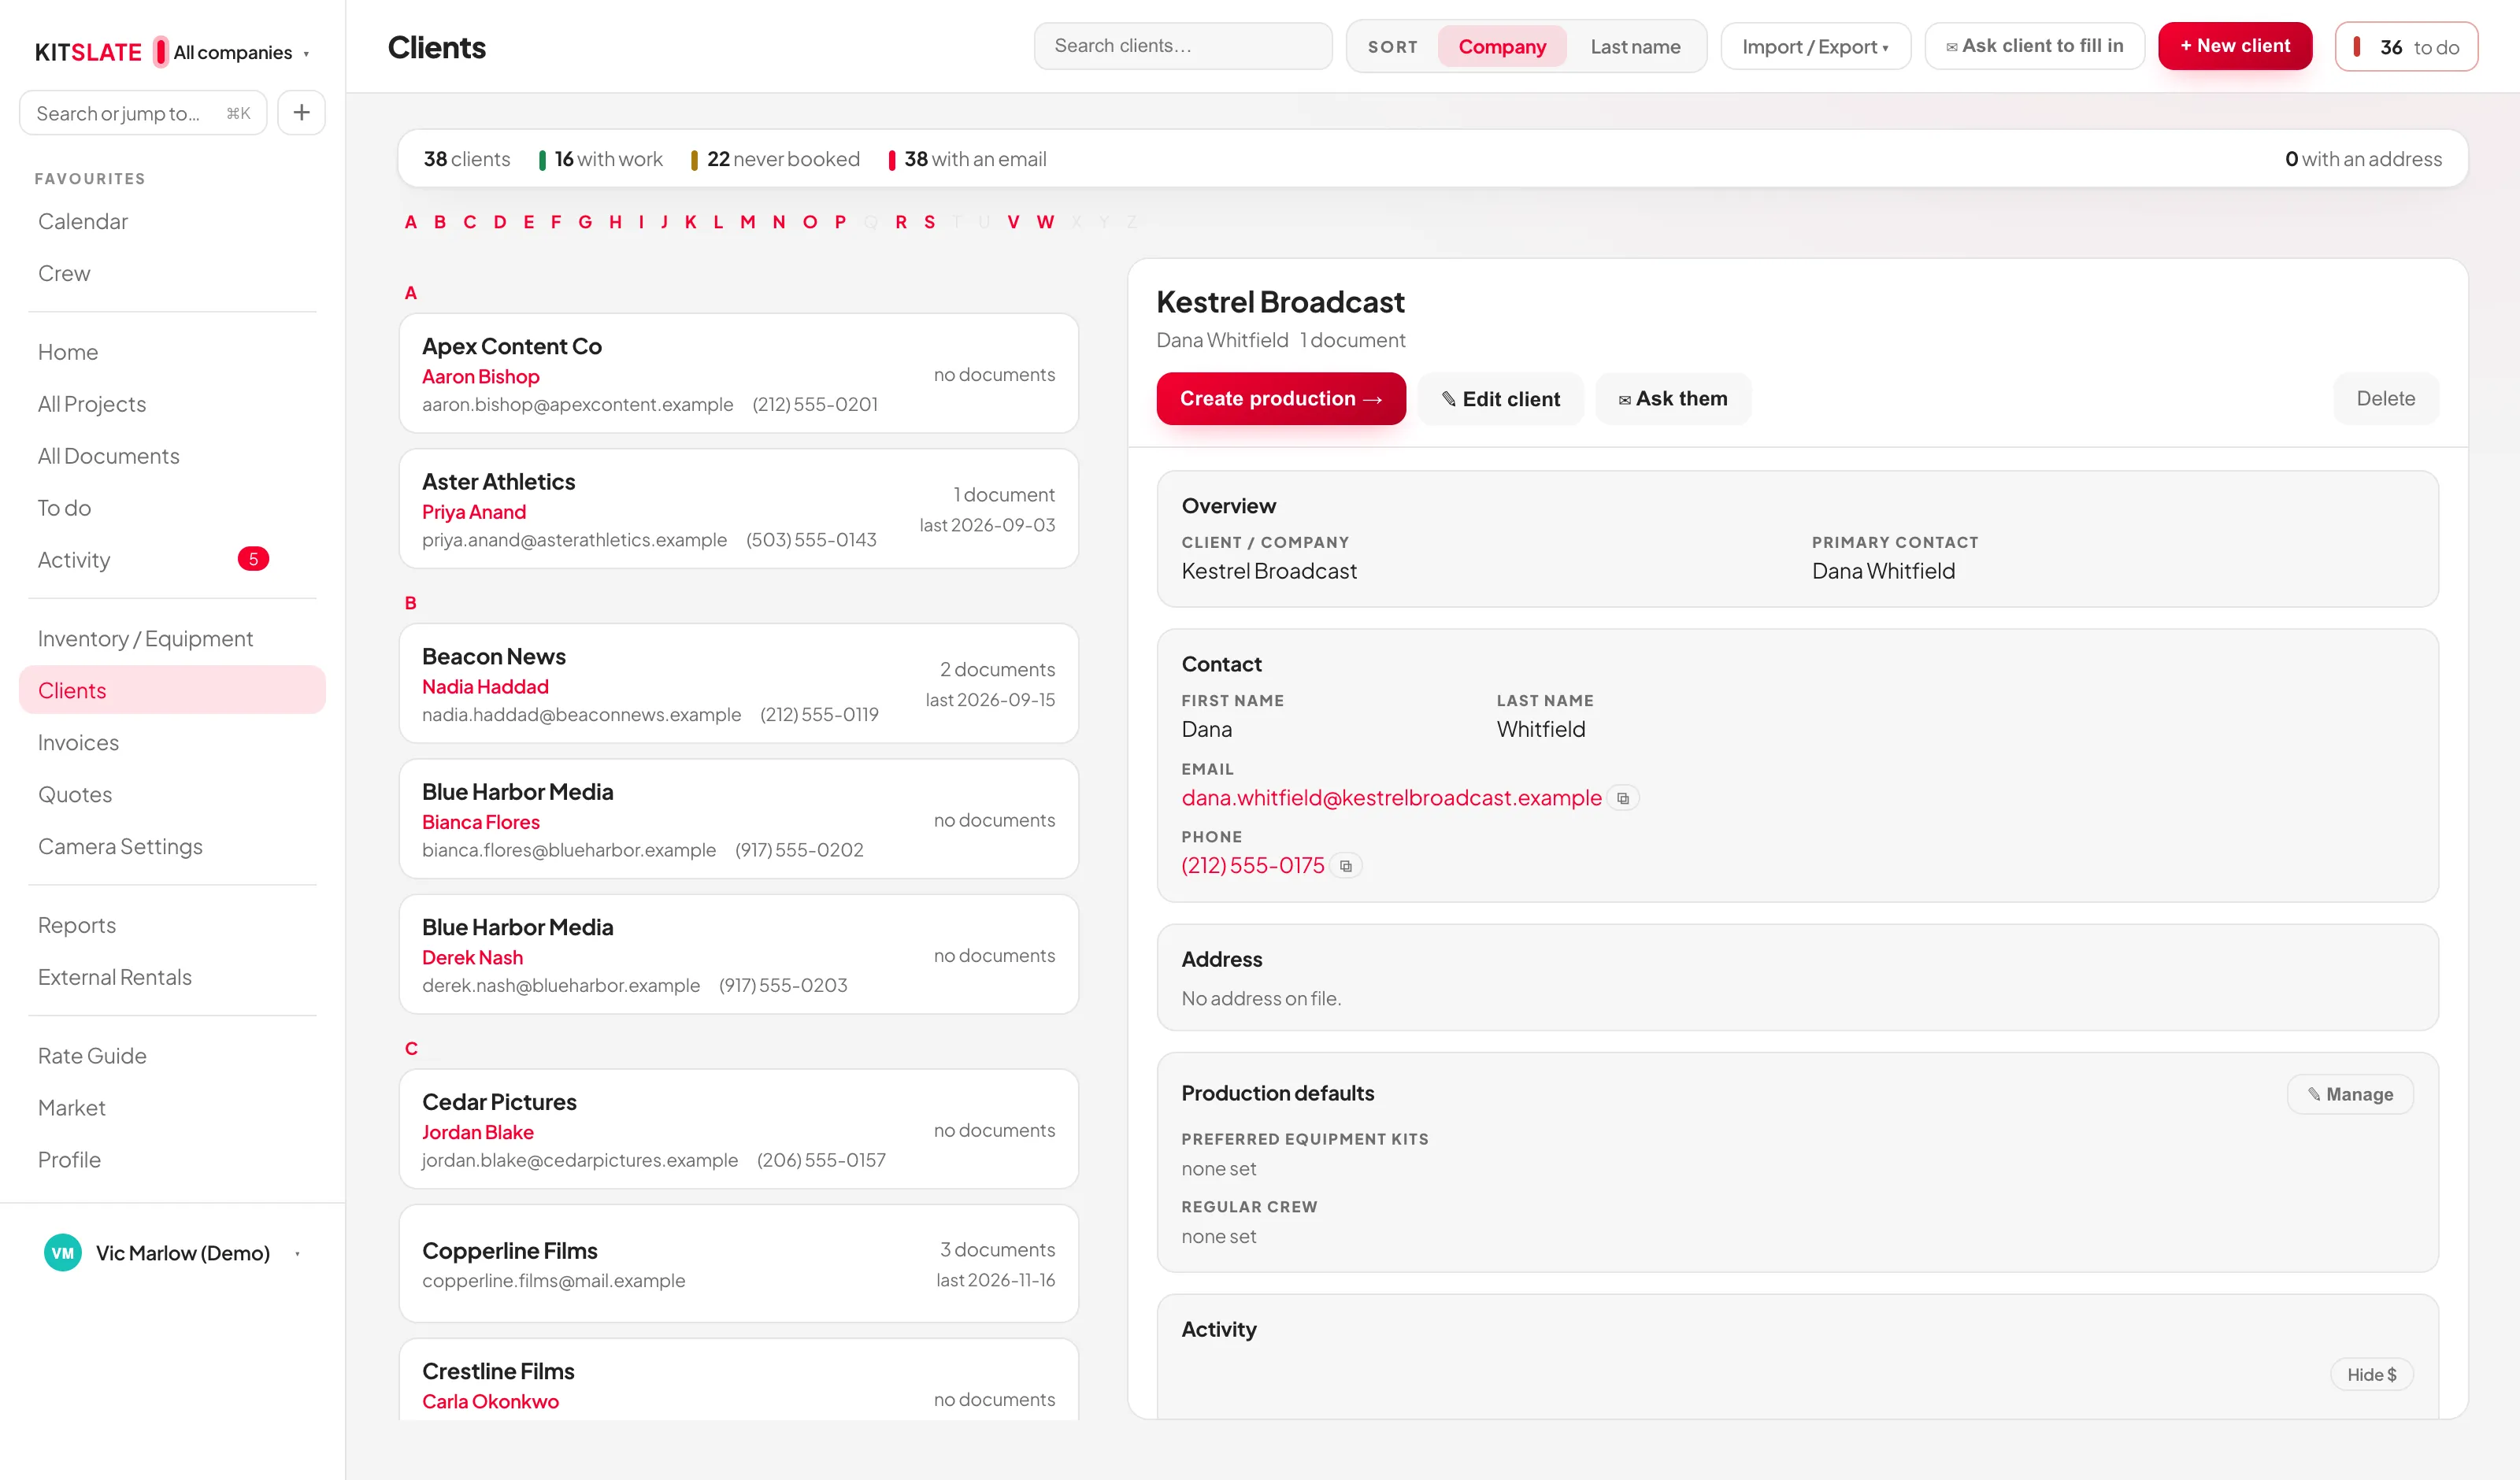Select Beacon News client card
The width and height of the screenshot is (2520, 1480).
coord(739,684)
